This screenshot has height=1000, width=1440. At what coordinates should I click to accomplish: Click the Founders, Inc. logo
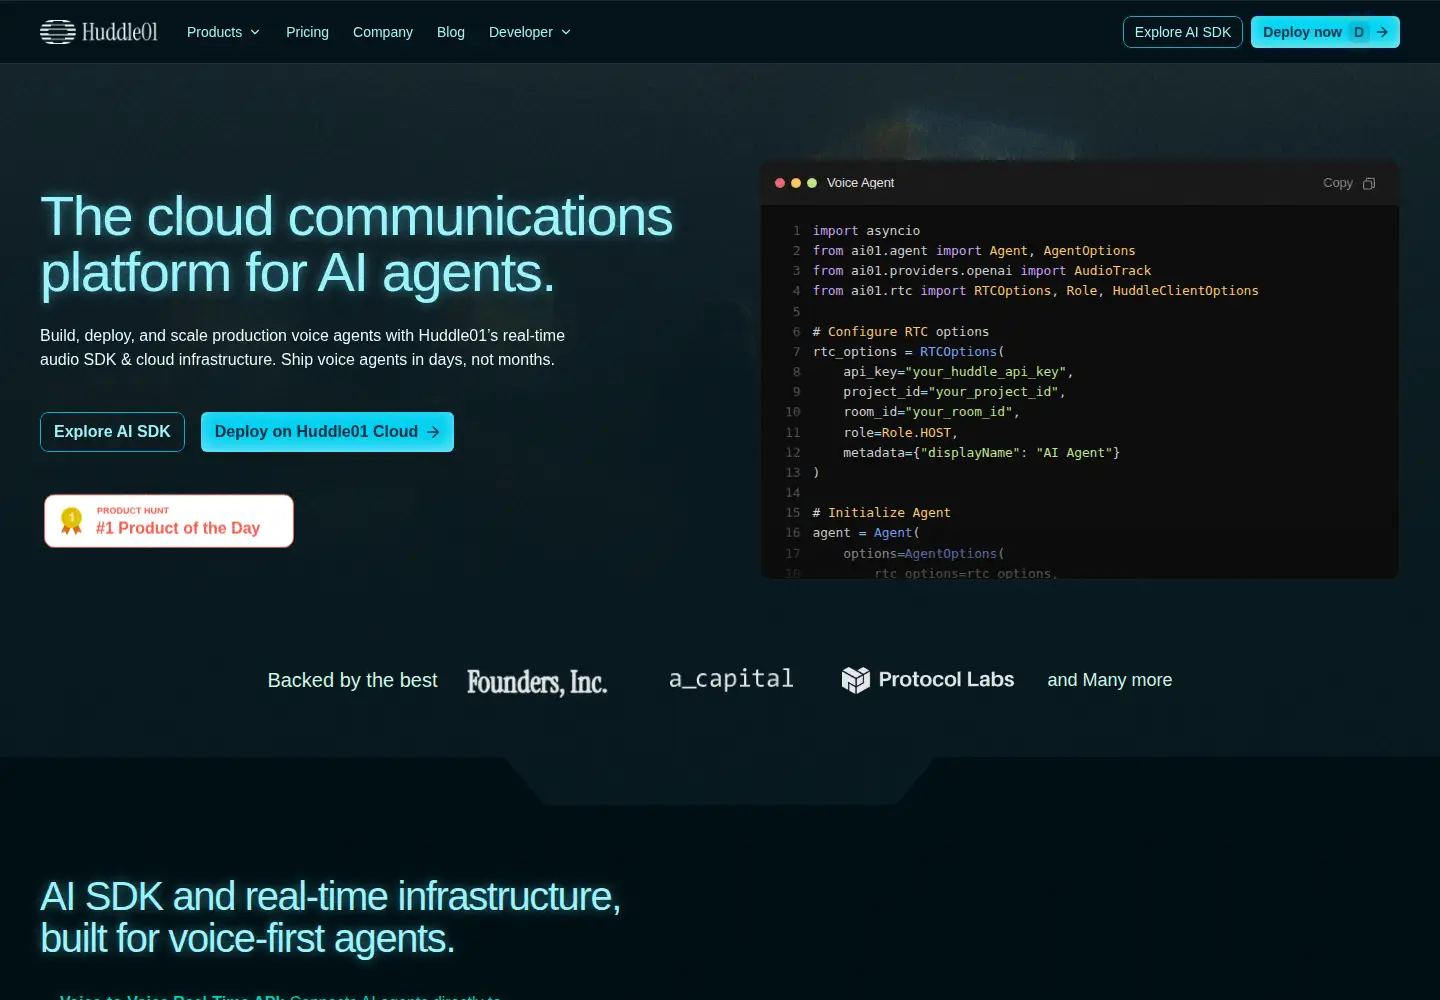tap(537, 681)
